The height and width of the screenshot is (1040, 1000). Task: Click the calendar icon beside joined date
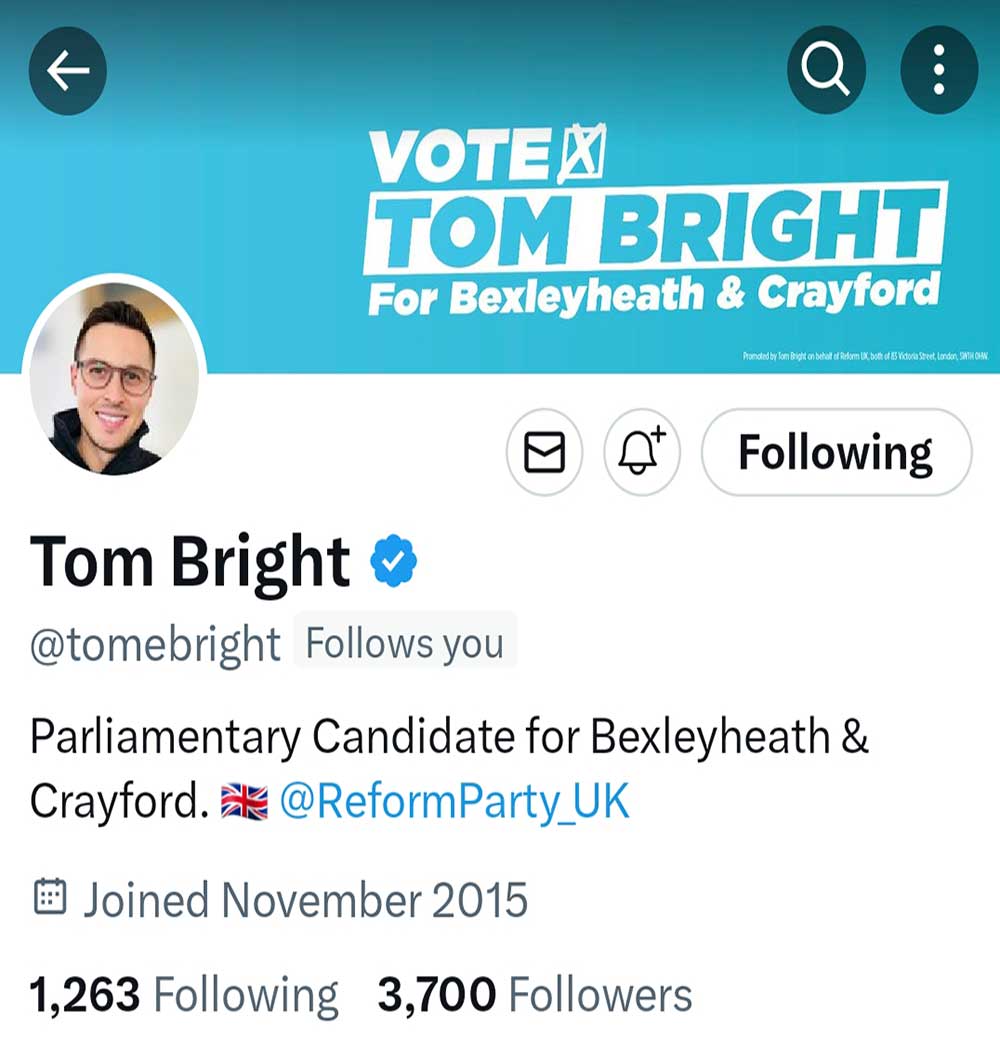point(50,897)
